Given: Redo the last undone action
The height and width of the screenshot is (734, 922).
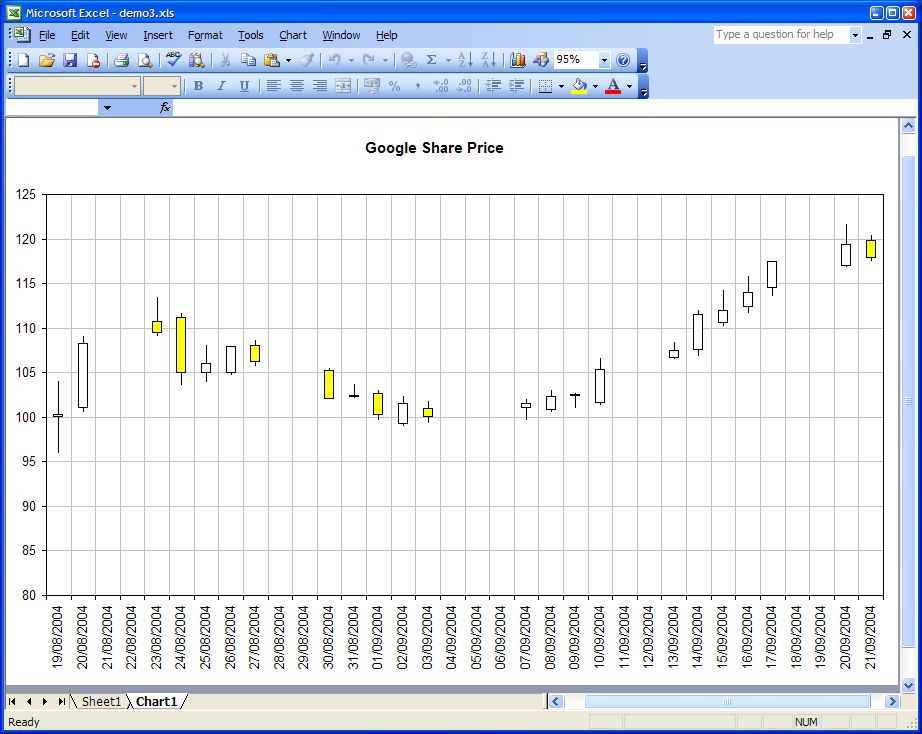Looking at the screenshot, I should pos(369,60).
